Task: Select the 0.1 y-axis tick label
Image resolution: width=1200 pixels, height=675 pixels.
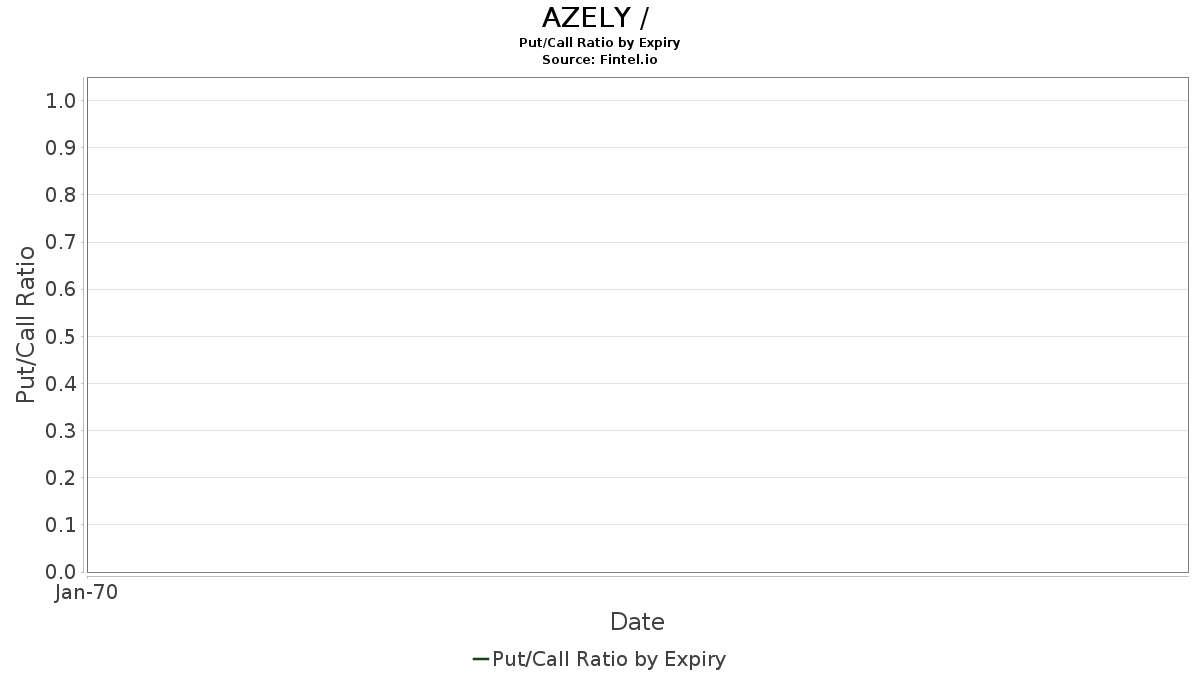Action: click(x=61, y=524)
